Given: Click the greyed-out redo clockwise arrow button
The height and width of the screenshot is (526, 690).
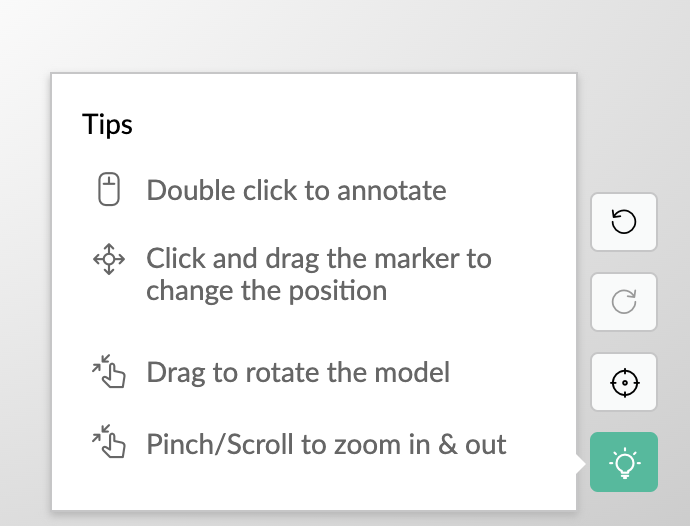Looking at the screenshot, I should coord(624,302).
